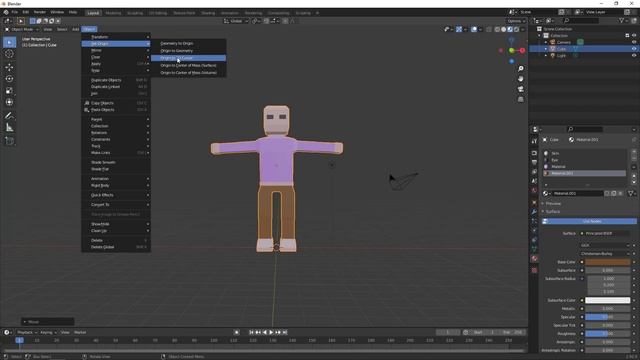Open the Material properties tab

[x=534, y=259]
